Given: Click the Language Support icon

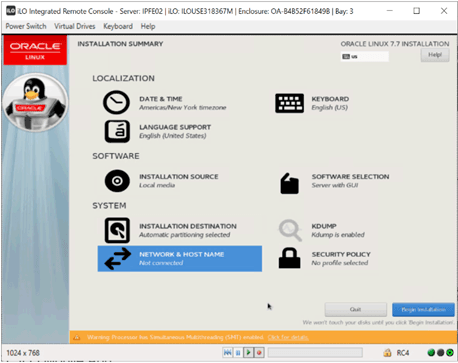Looking at the screenshot, I should click(x=117, y=131).
